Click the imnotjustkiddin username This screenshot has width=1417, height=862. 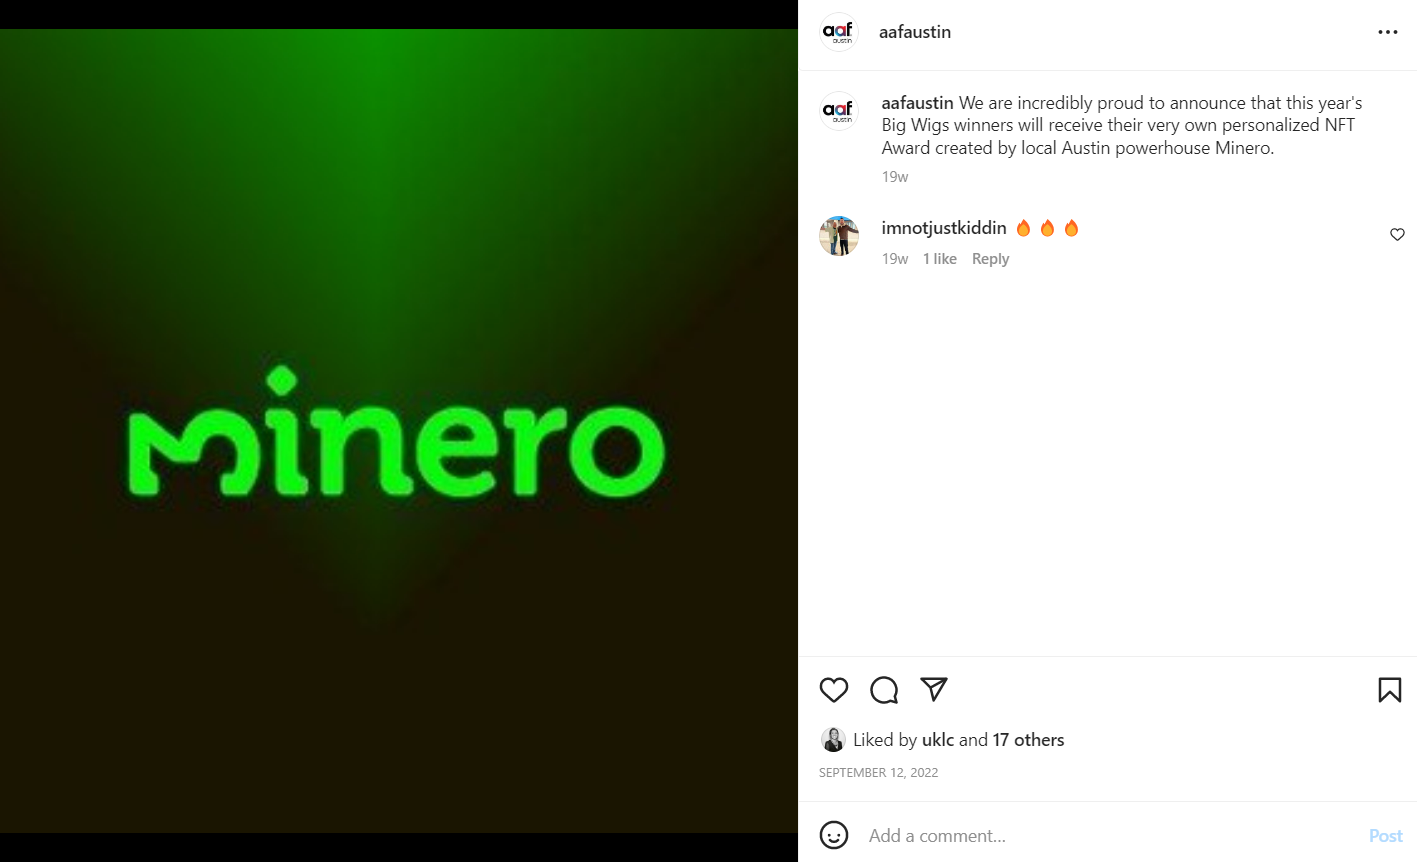click(944, 228)
